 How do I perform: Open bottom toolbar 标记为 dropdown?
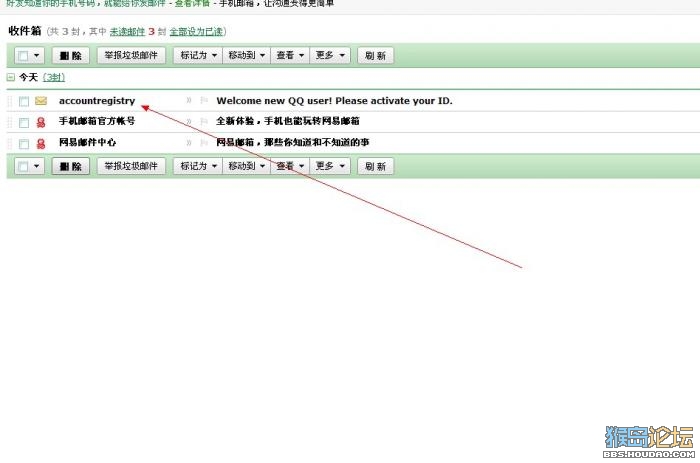(x=198, y=166)
